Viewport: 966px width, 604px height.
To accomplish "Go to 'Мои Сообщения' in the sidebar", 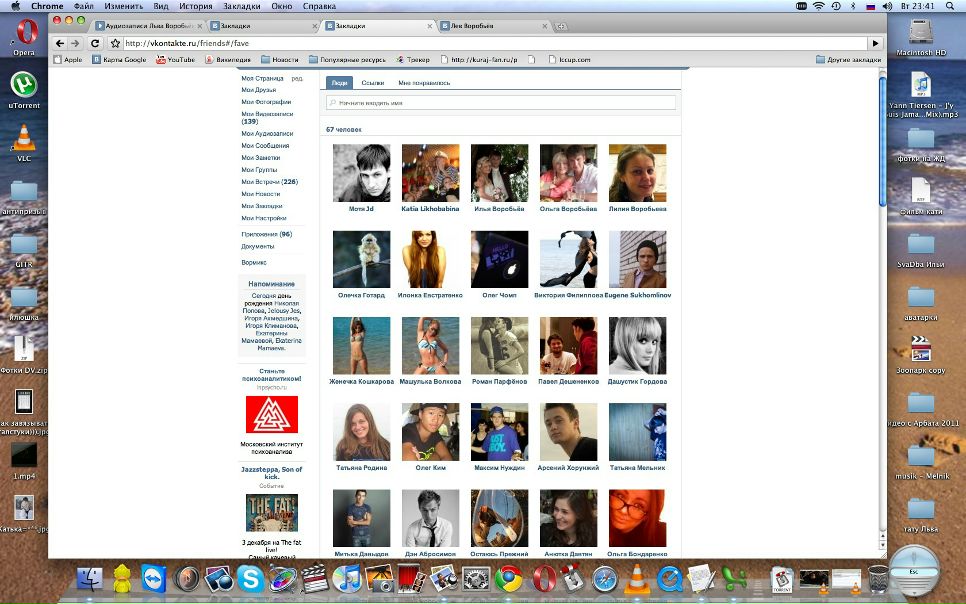I will [x=265, y=146].
